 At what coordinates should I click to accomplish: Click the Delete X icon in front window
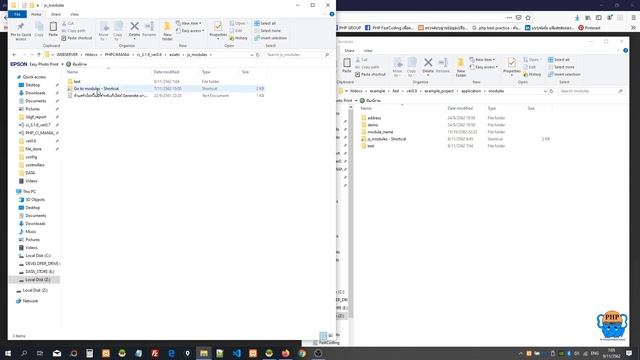134,27
